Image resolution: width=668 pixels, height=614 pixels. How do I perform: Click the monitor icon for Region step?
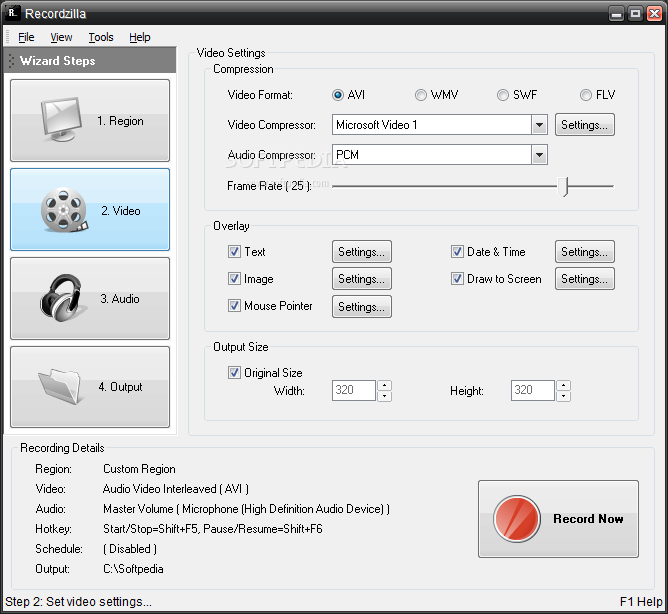[x=61, y=119]
